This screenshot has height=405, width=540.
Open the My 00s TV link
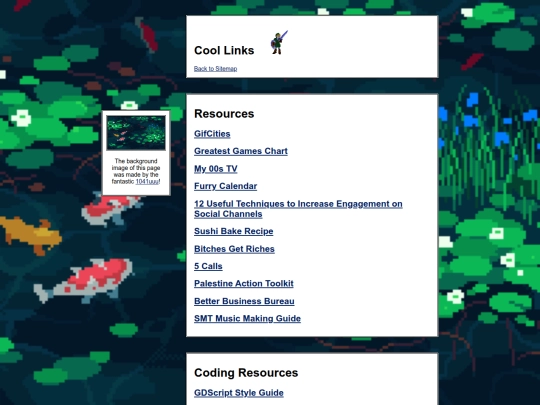tap(216, 169)
